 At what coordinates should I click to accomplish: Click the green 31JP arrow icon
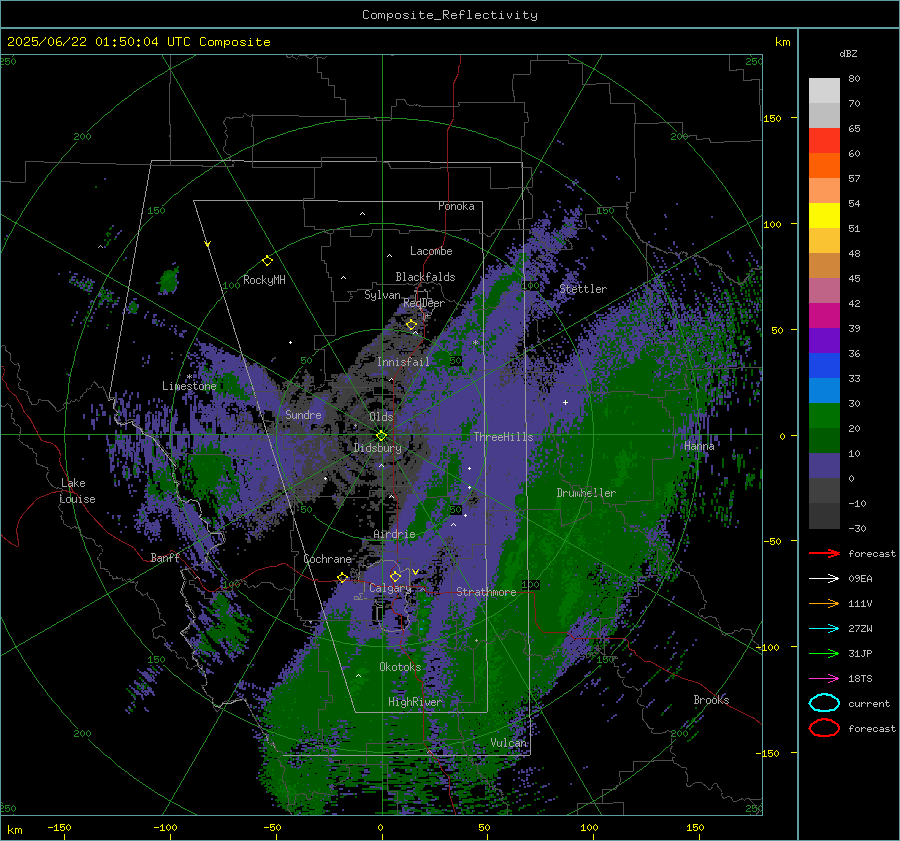(x=824, y=653)
